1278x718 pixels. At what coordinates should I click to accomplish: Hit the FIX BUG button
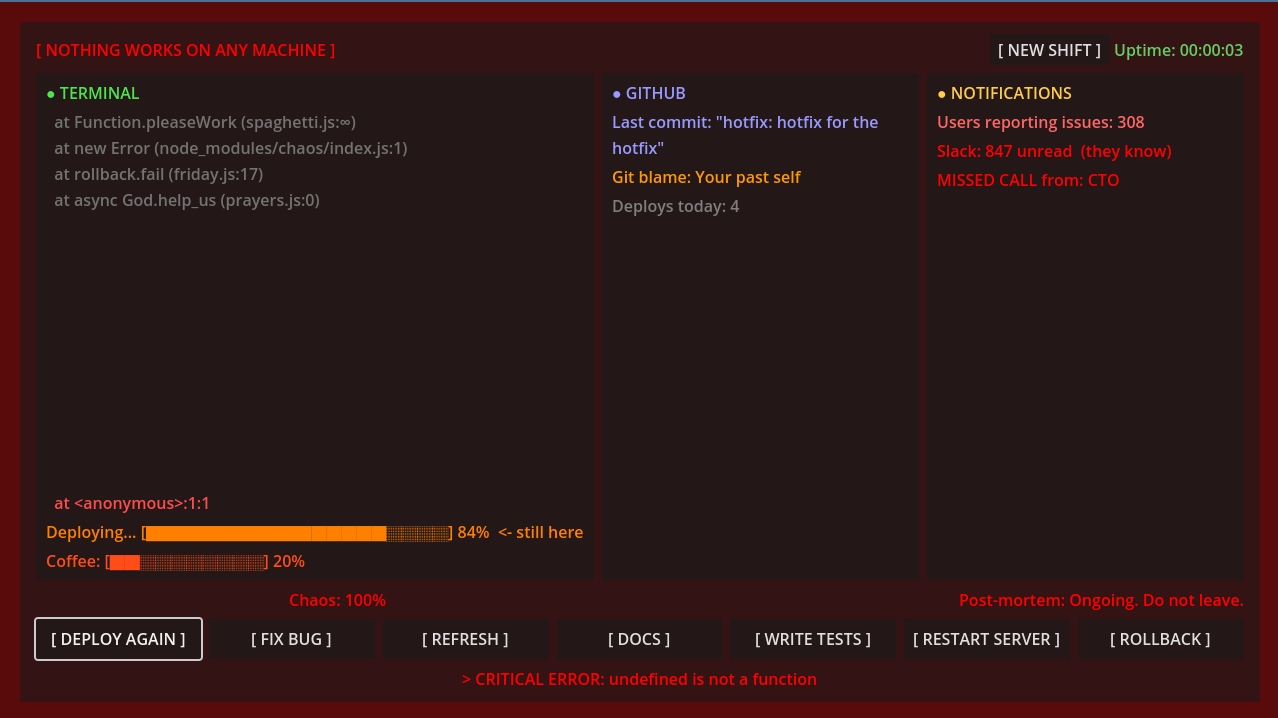point(291,639)
